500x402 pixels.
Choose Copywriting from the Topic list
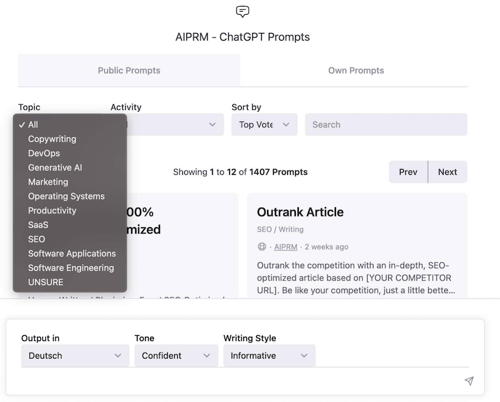click(x=70, y=139)
